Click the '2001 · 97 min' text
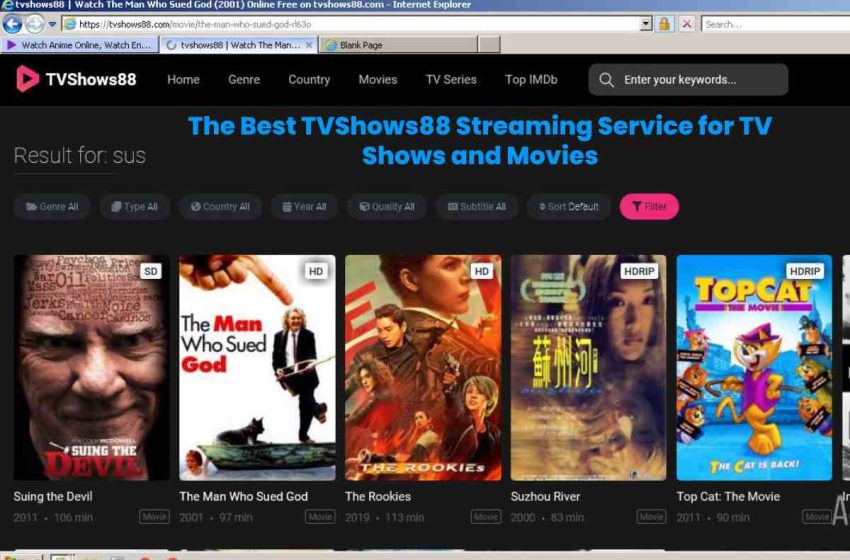 click(x=216, y=518)
